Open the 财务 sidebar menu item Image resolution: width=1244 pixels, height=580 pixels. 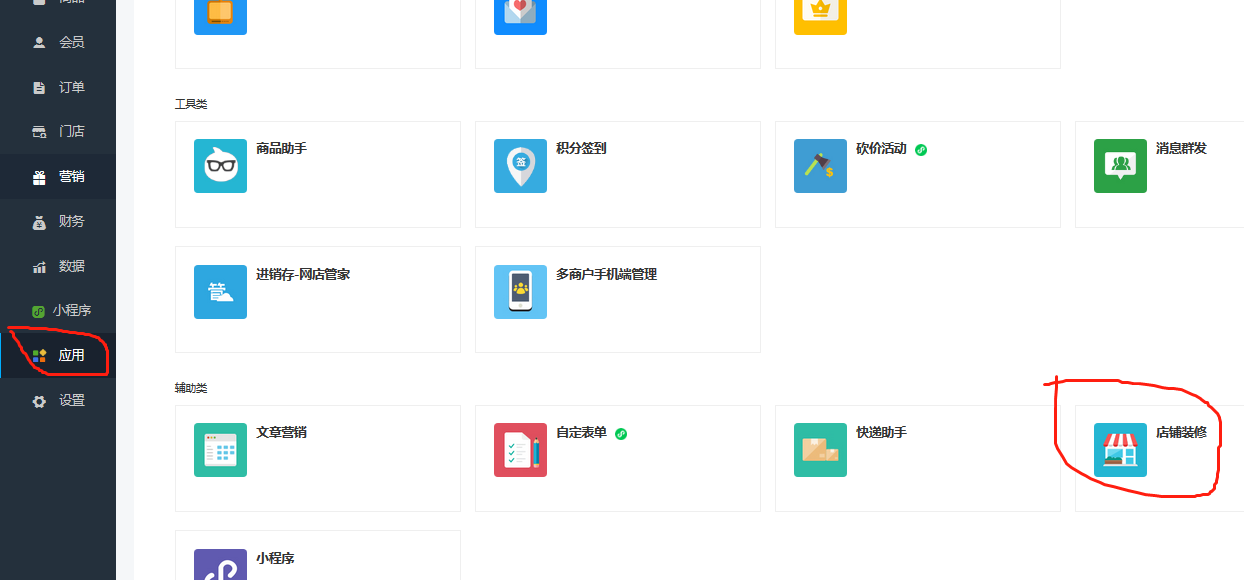point(58,221)
